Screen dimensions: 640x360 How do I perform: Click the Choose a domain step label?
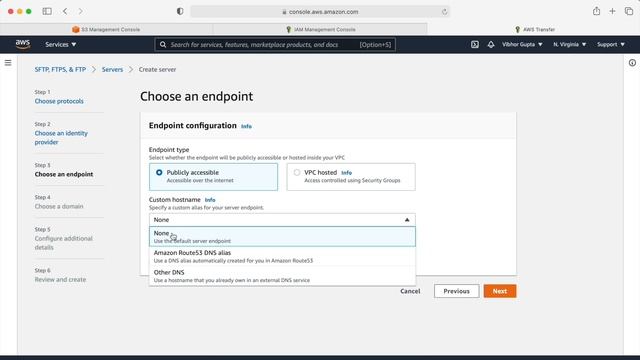tap(59, 207)
